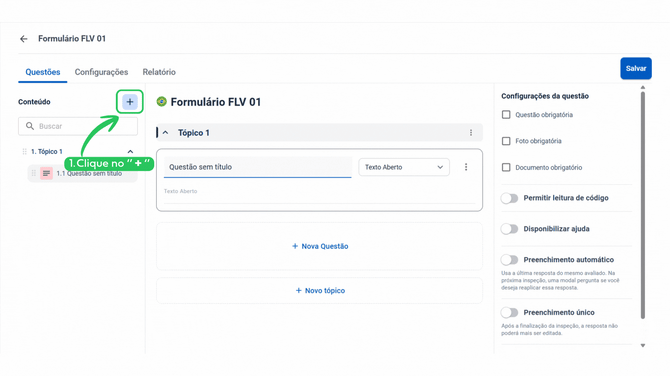Switch to the Questões tab

tap(43, 72)
